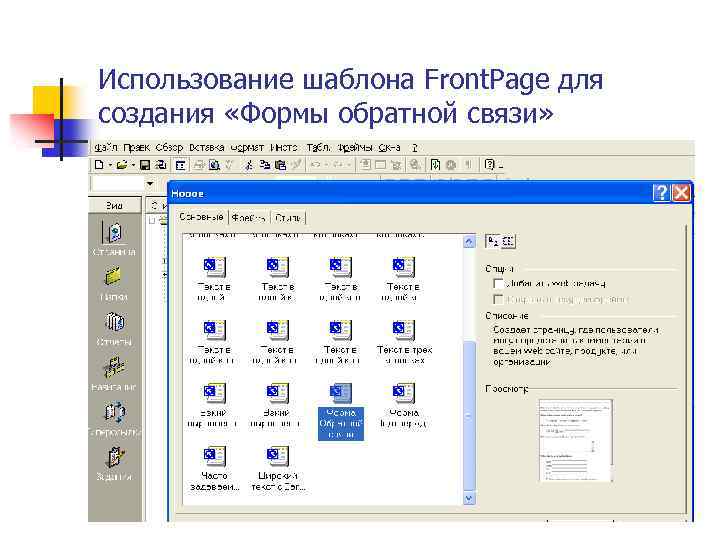This screenshot has height=540, width=720.
Task: Open the New Page dropdown arrow
Action: click(x=110, y=165)
